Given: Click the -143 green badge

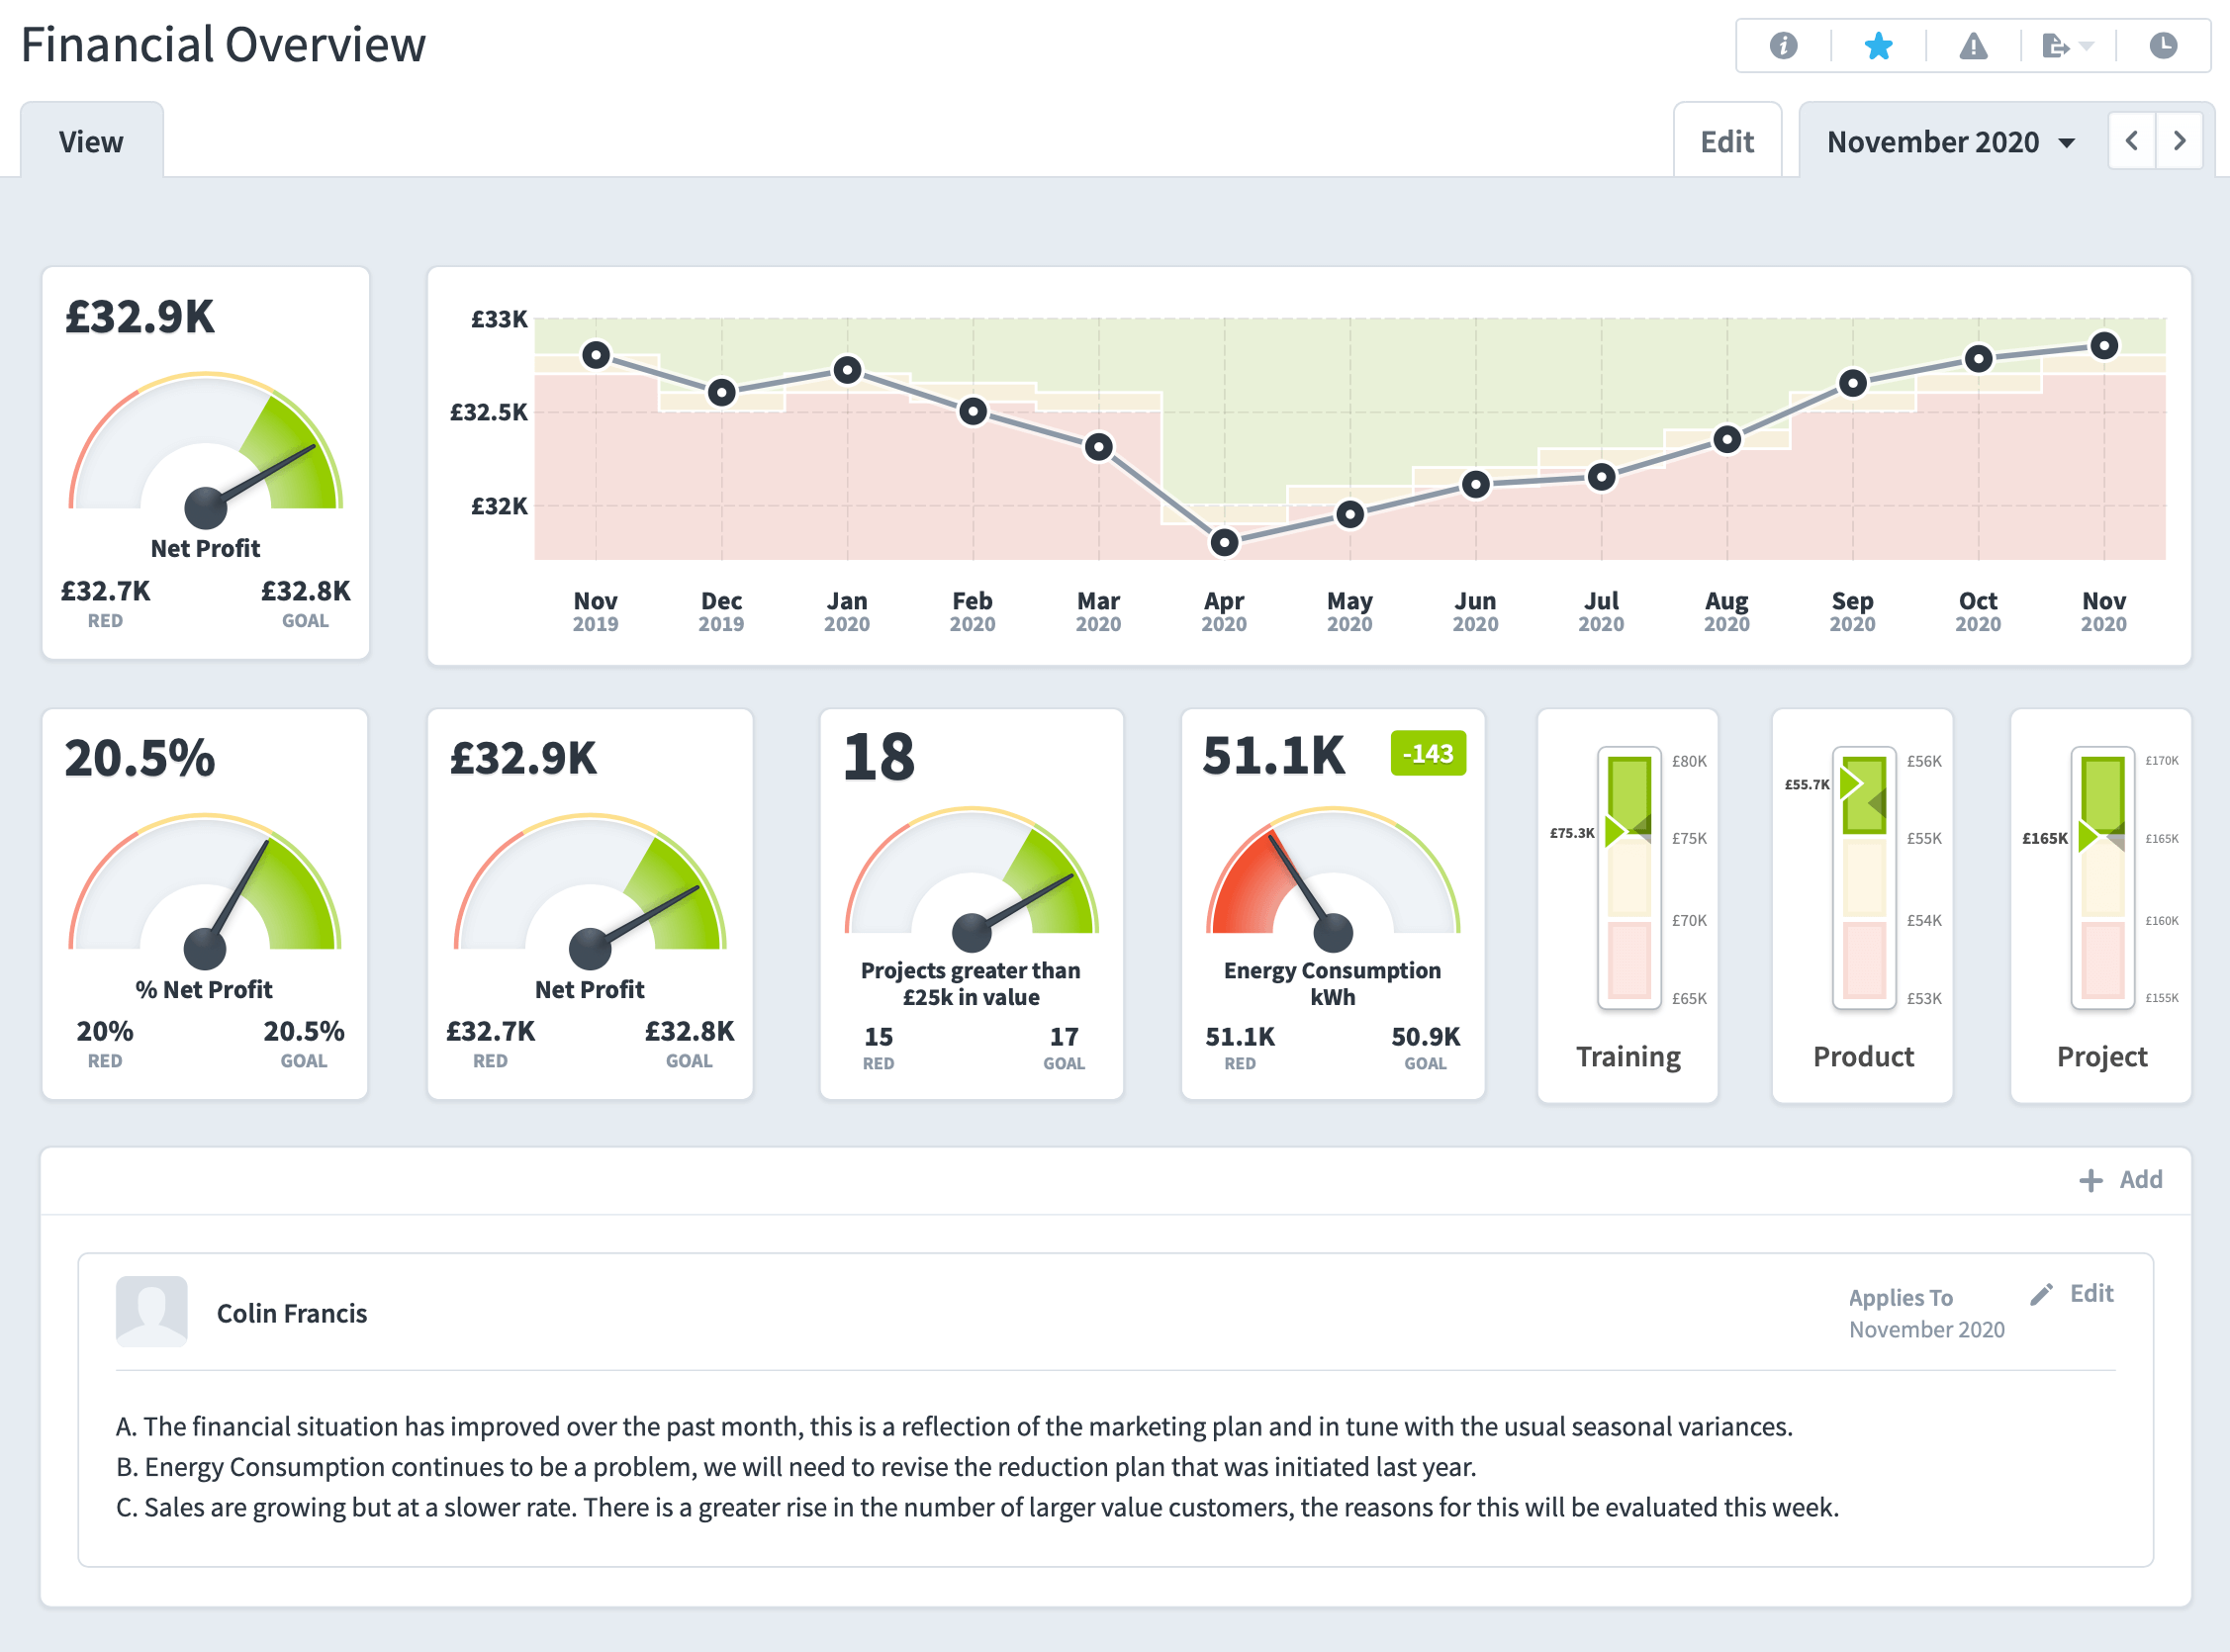Looking at the screenshot, I should tap(1427, 754).
